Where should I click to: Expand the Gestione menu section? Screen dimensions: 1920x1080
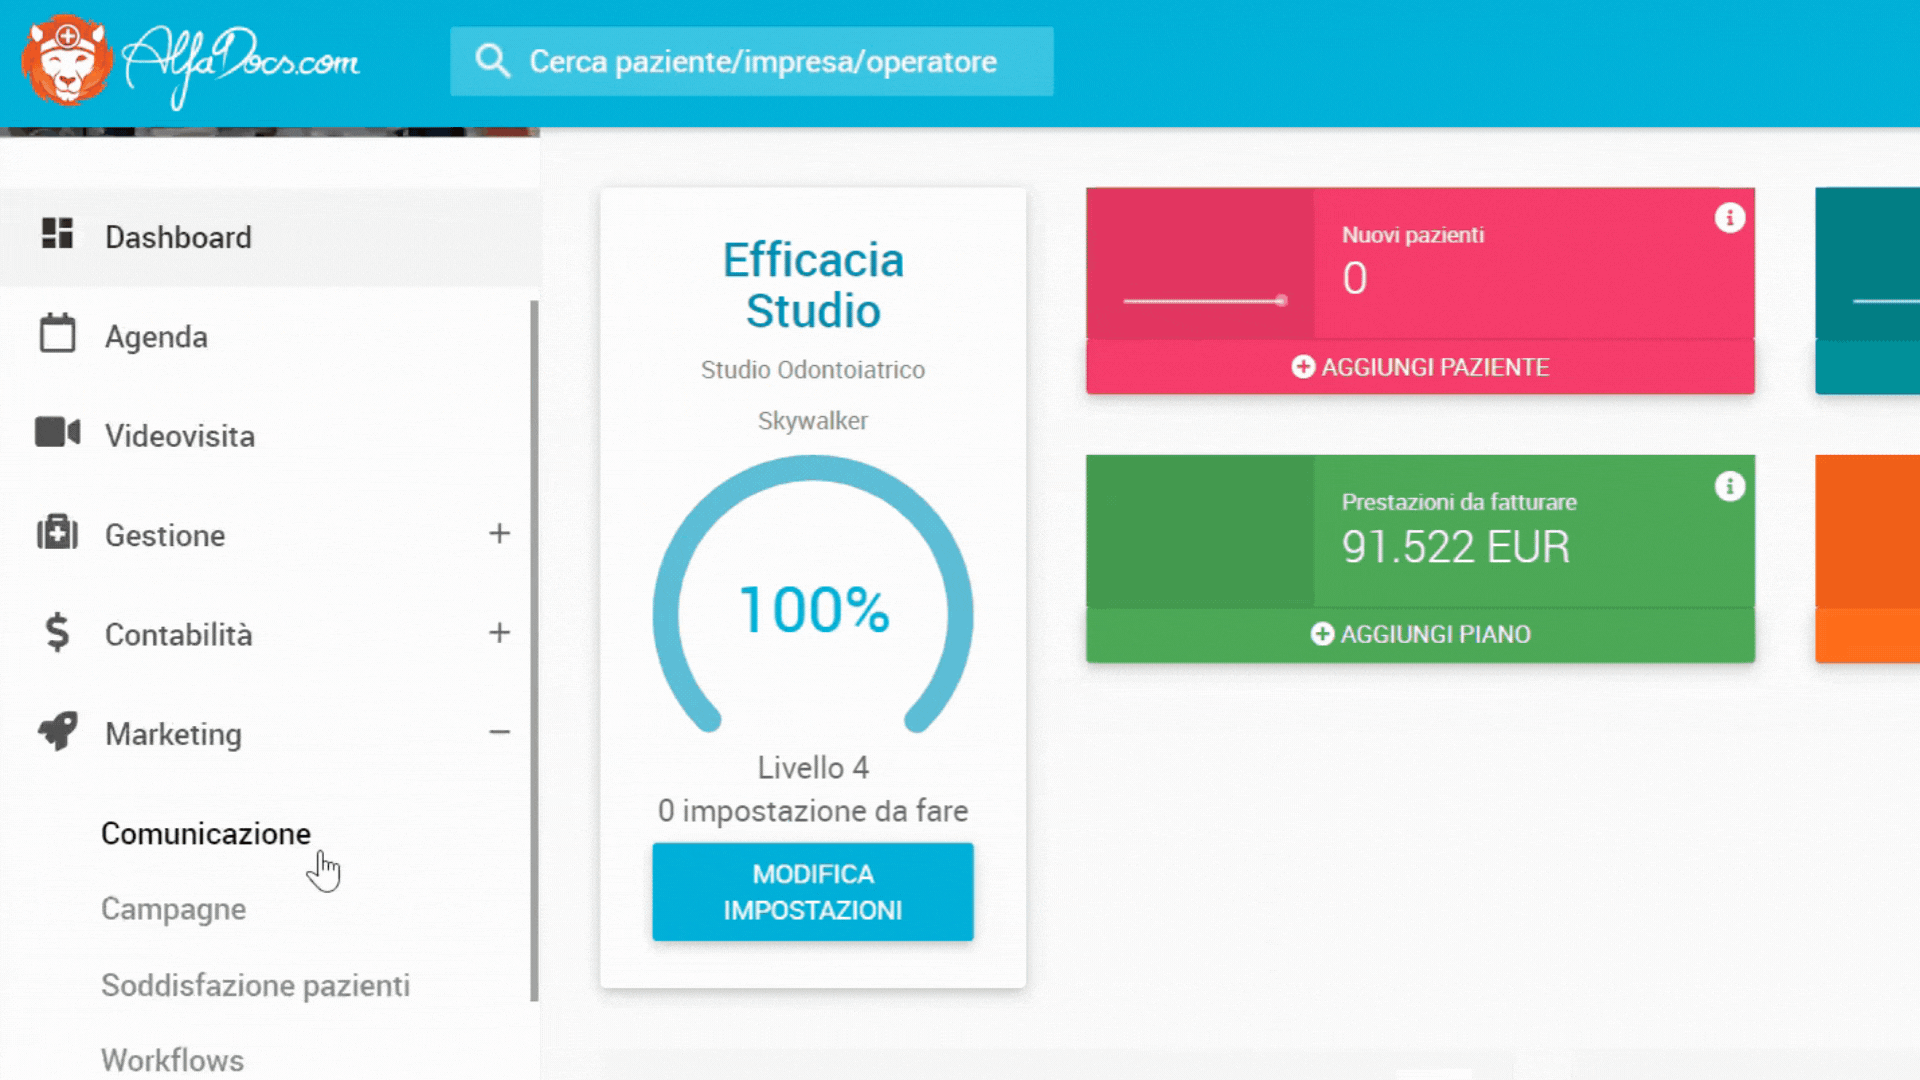click(499, 533)
